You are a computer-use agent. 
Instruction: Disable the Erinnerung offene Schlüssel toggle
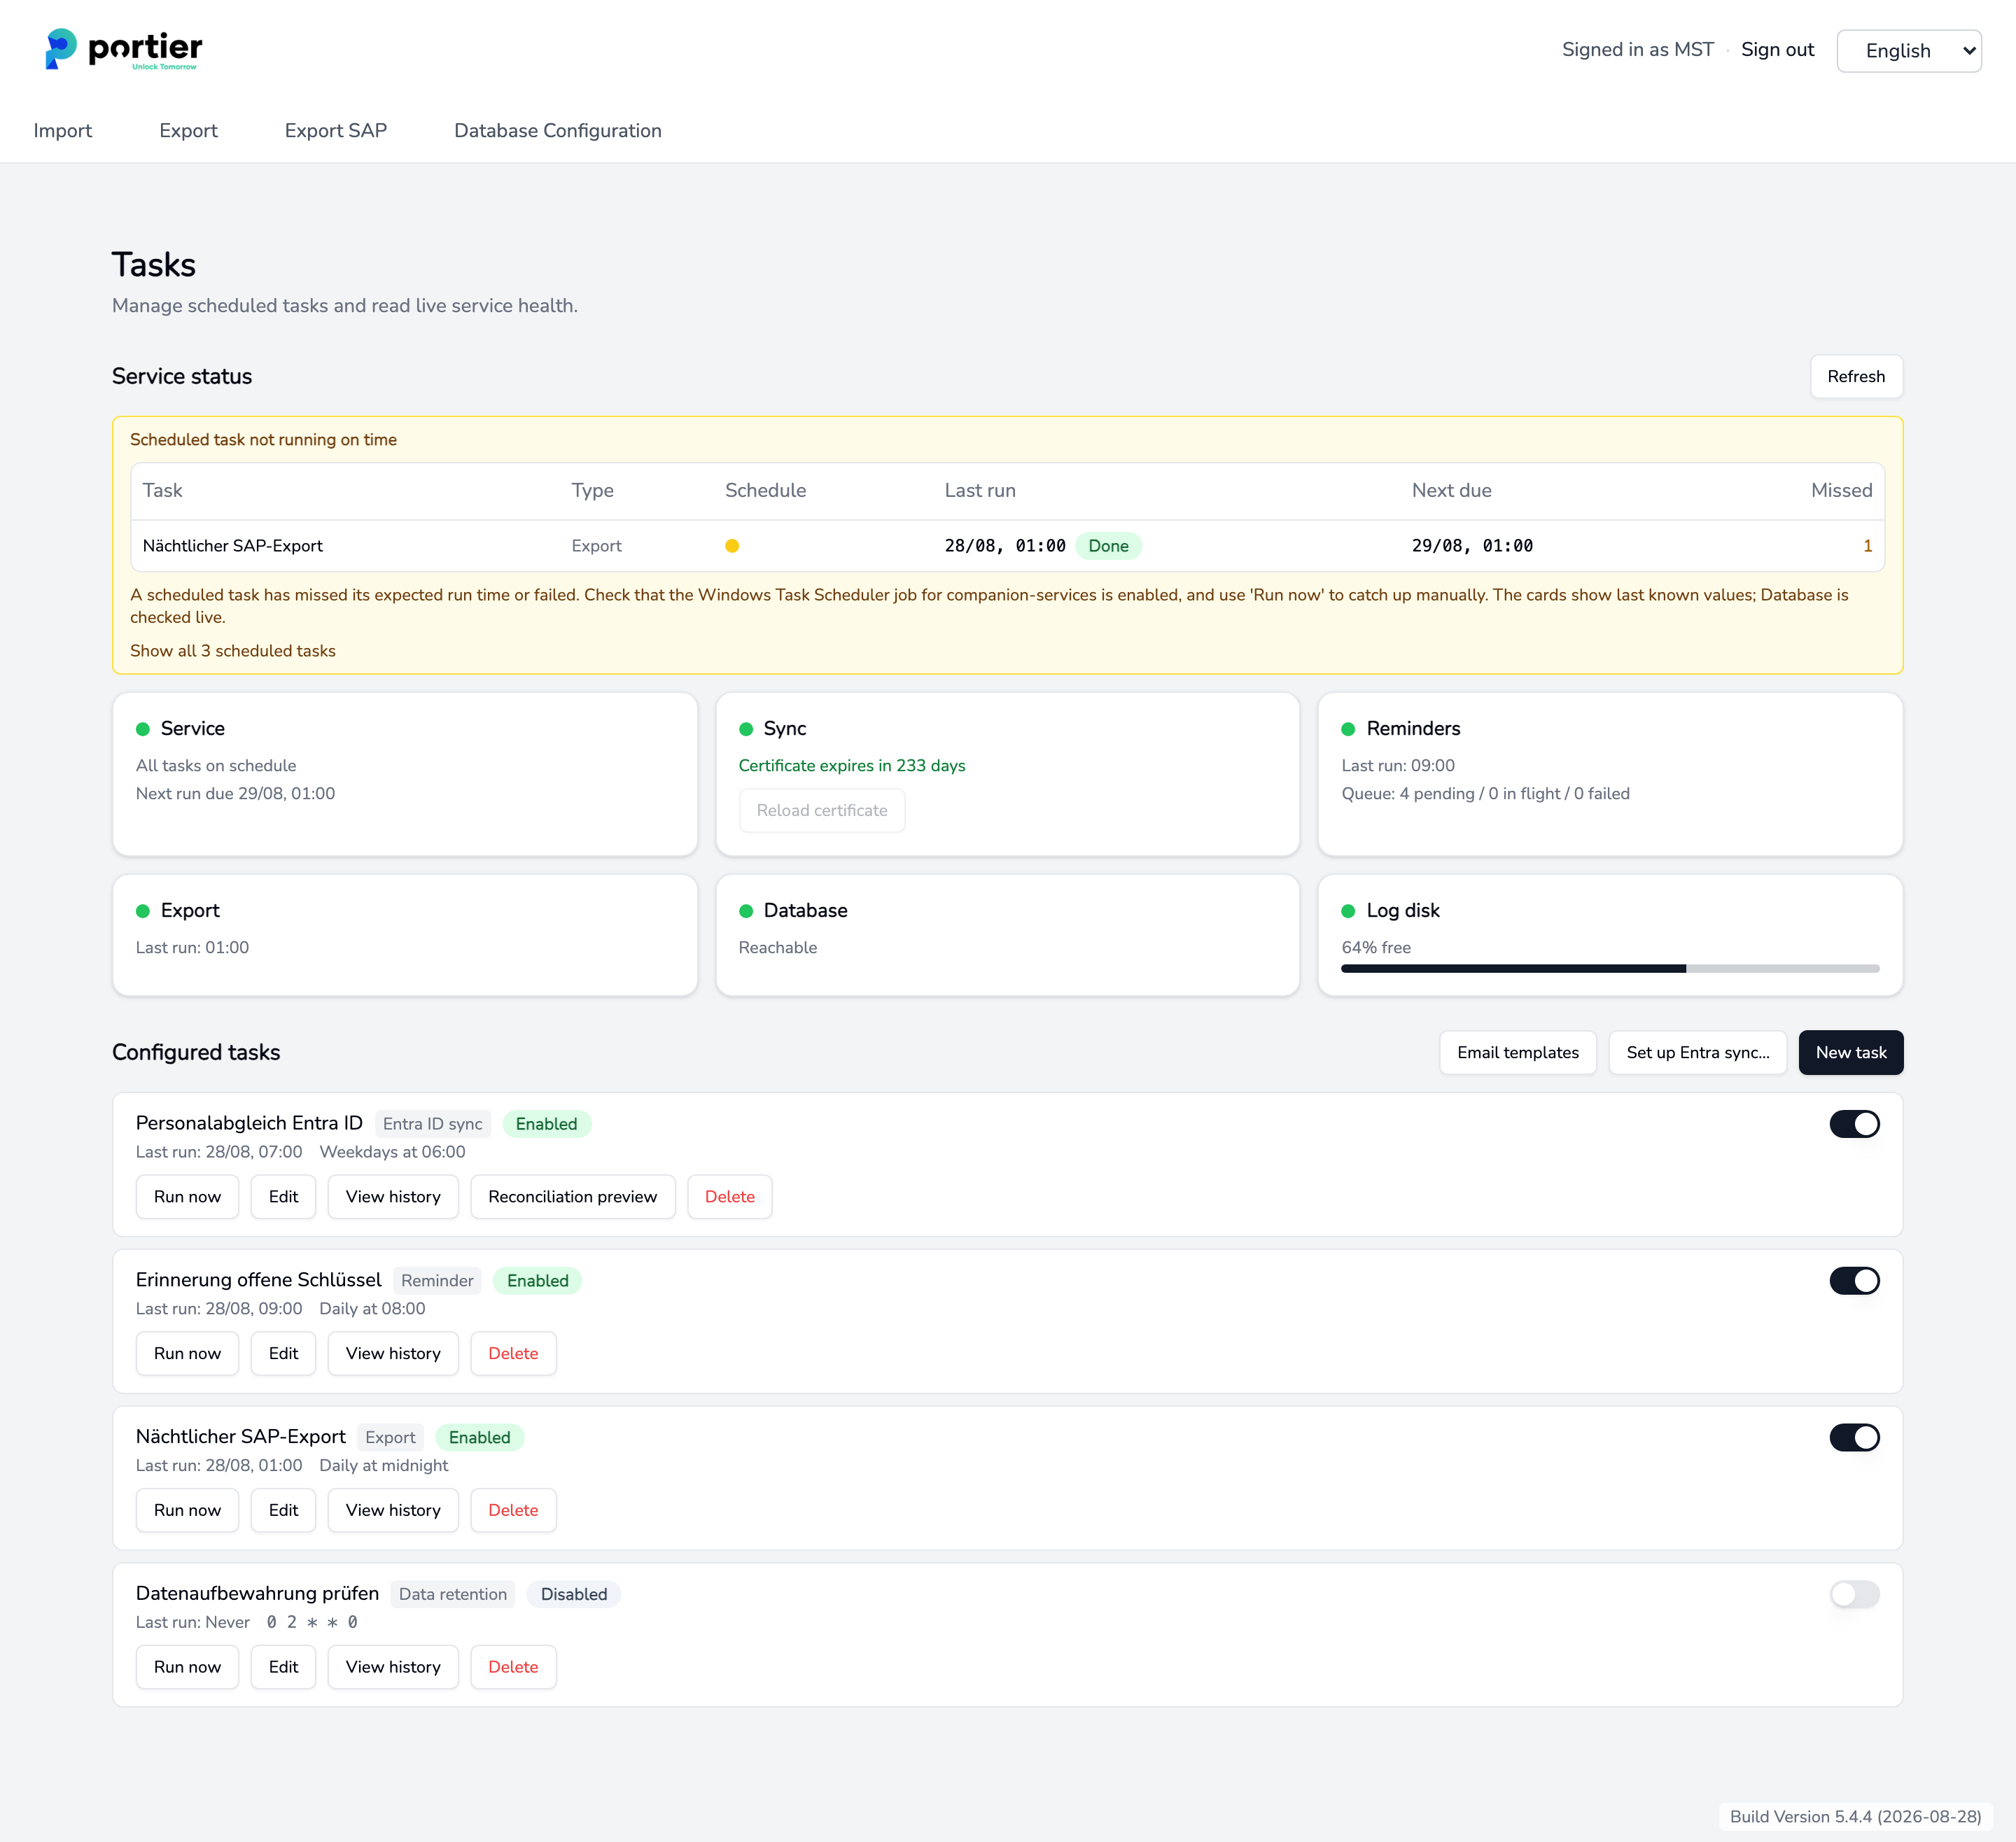(1854, 1281)
